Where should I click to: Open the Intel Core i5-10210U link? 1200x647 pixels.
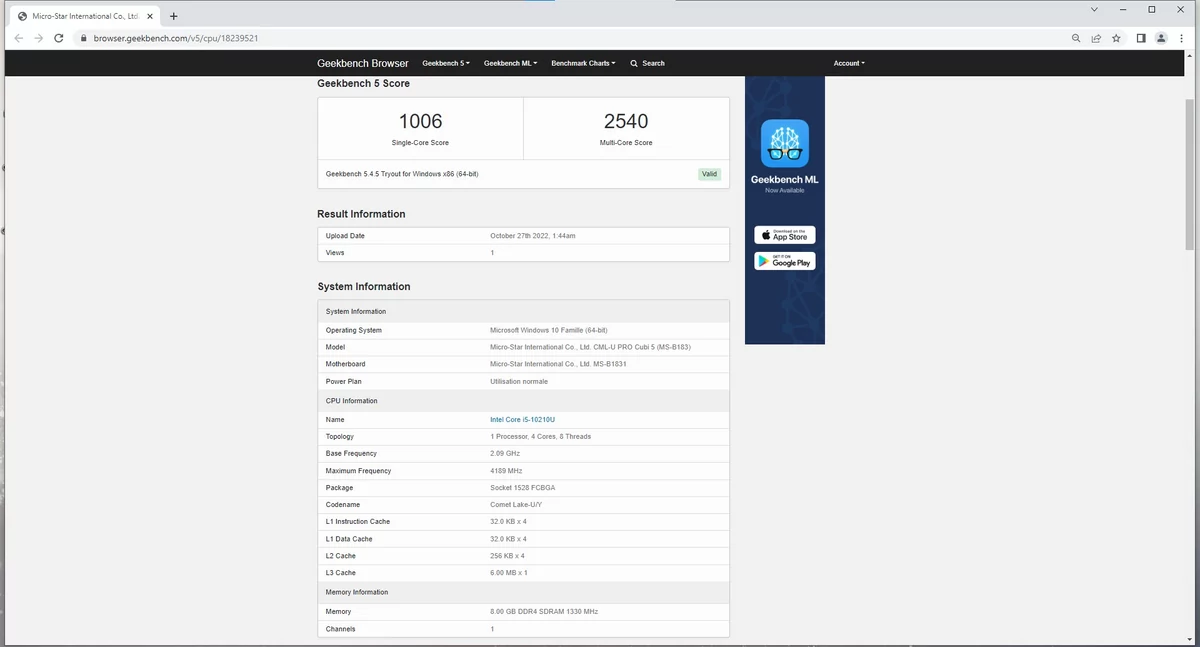coord(522,420)
